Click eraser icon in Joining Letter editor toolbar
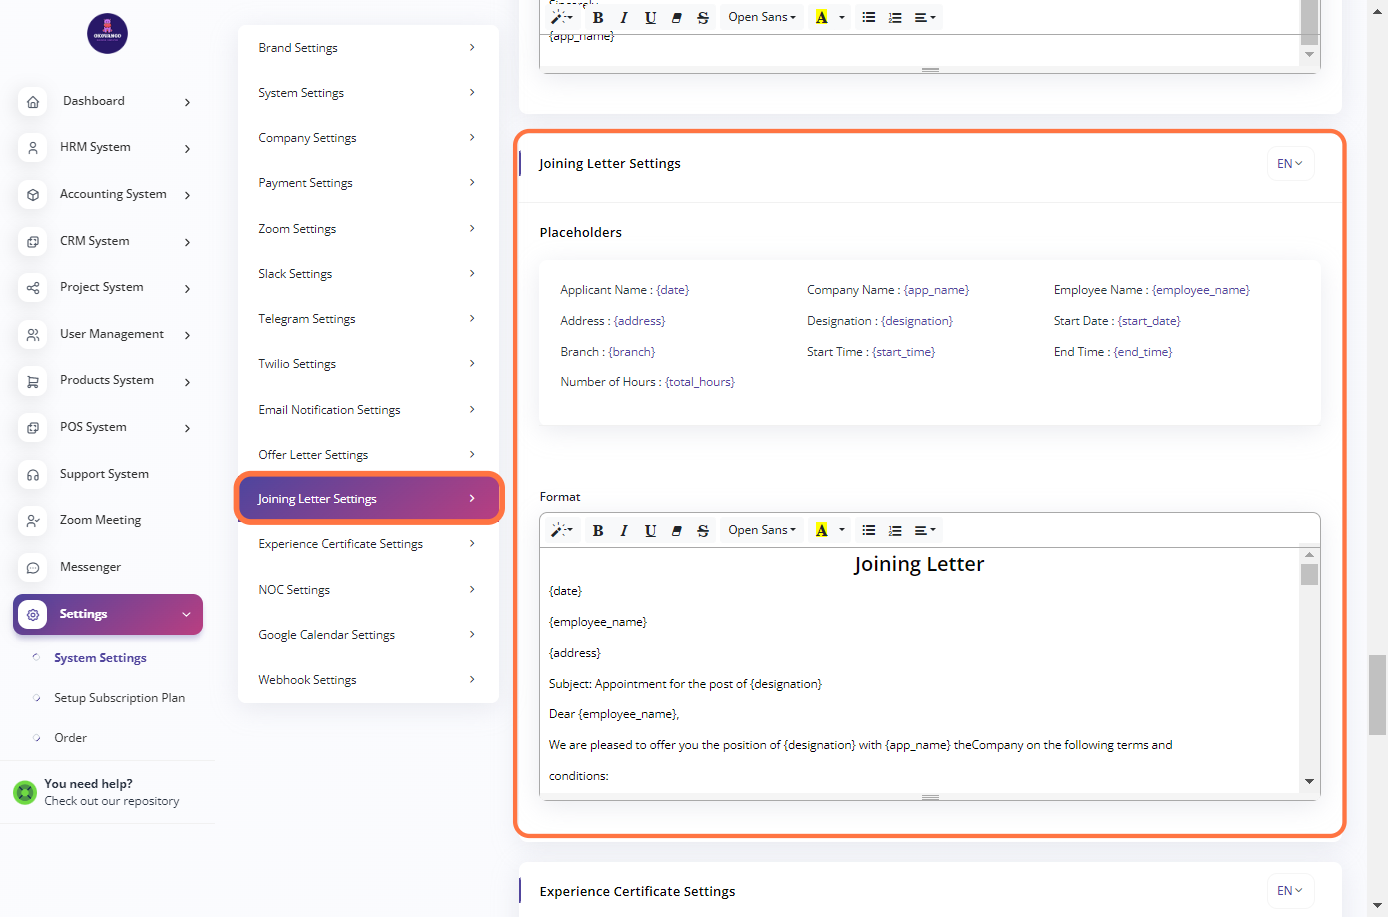 point(677,531)
